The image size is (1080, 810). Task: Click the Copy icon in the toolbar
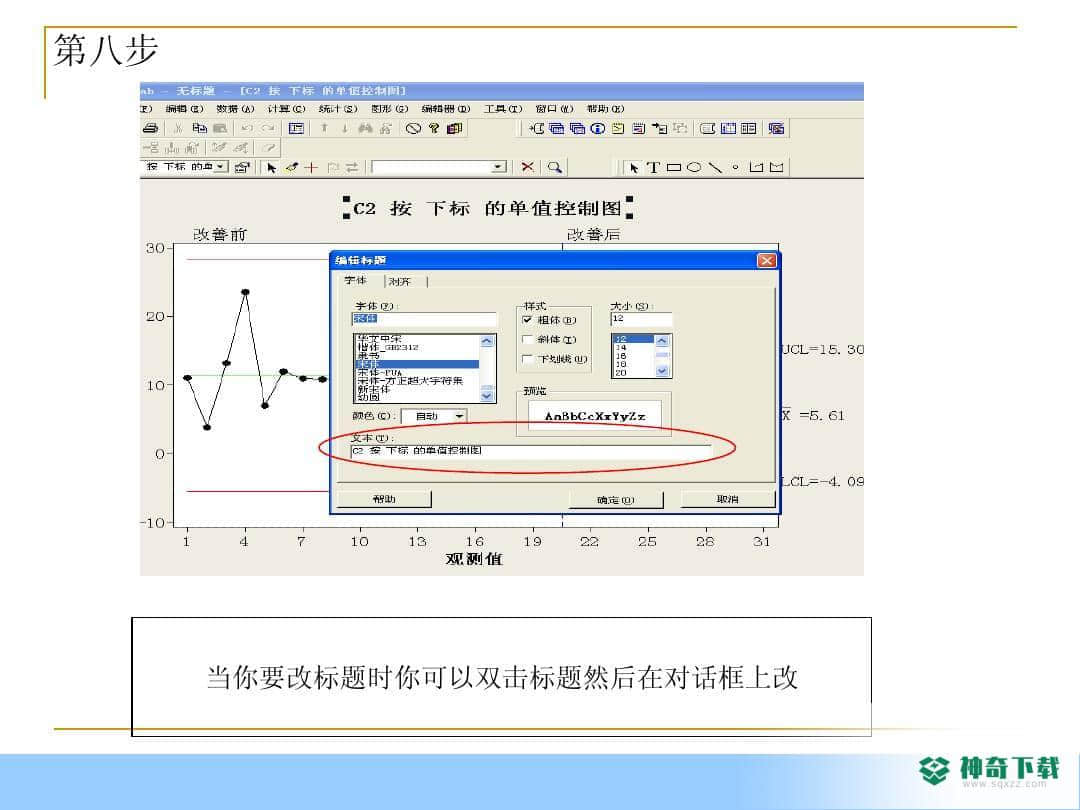click(200, 128)
